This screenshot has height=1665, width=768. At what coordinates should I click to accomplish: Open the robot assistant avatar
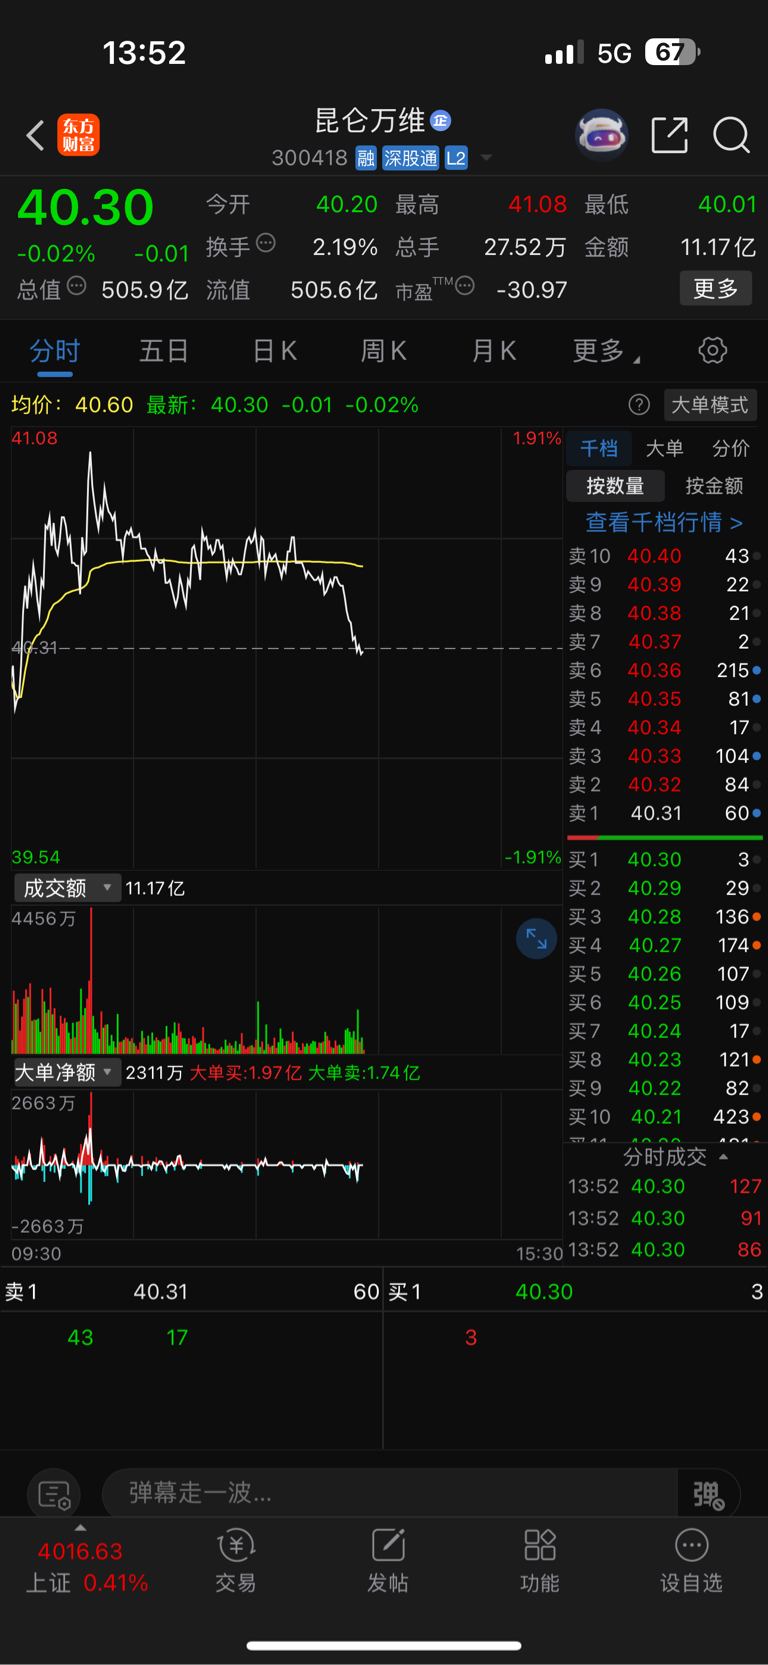601,134
